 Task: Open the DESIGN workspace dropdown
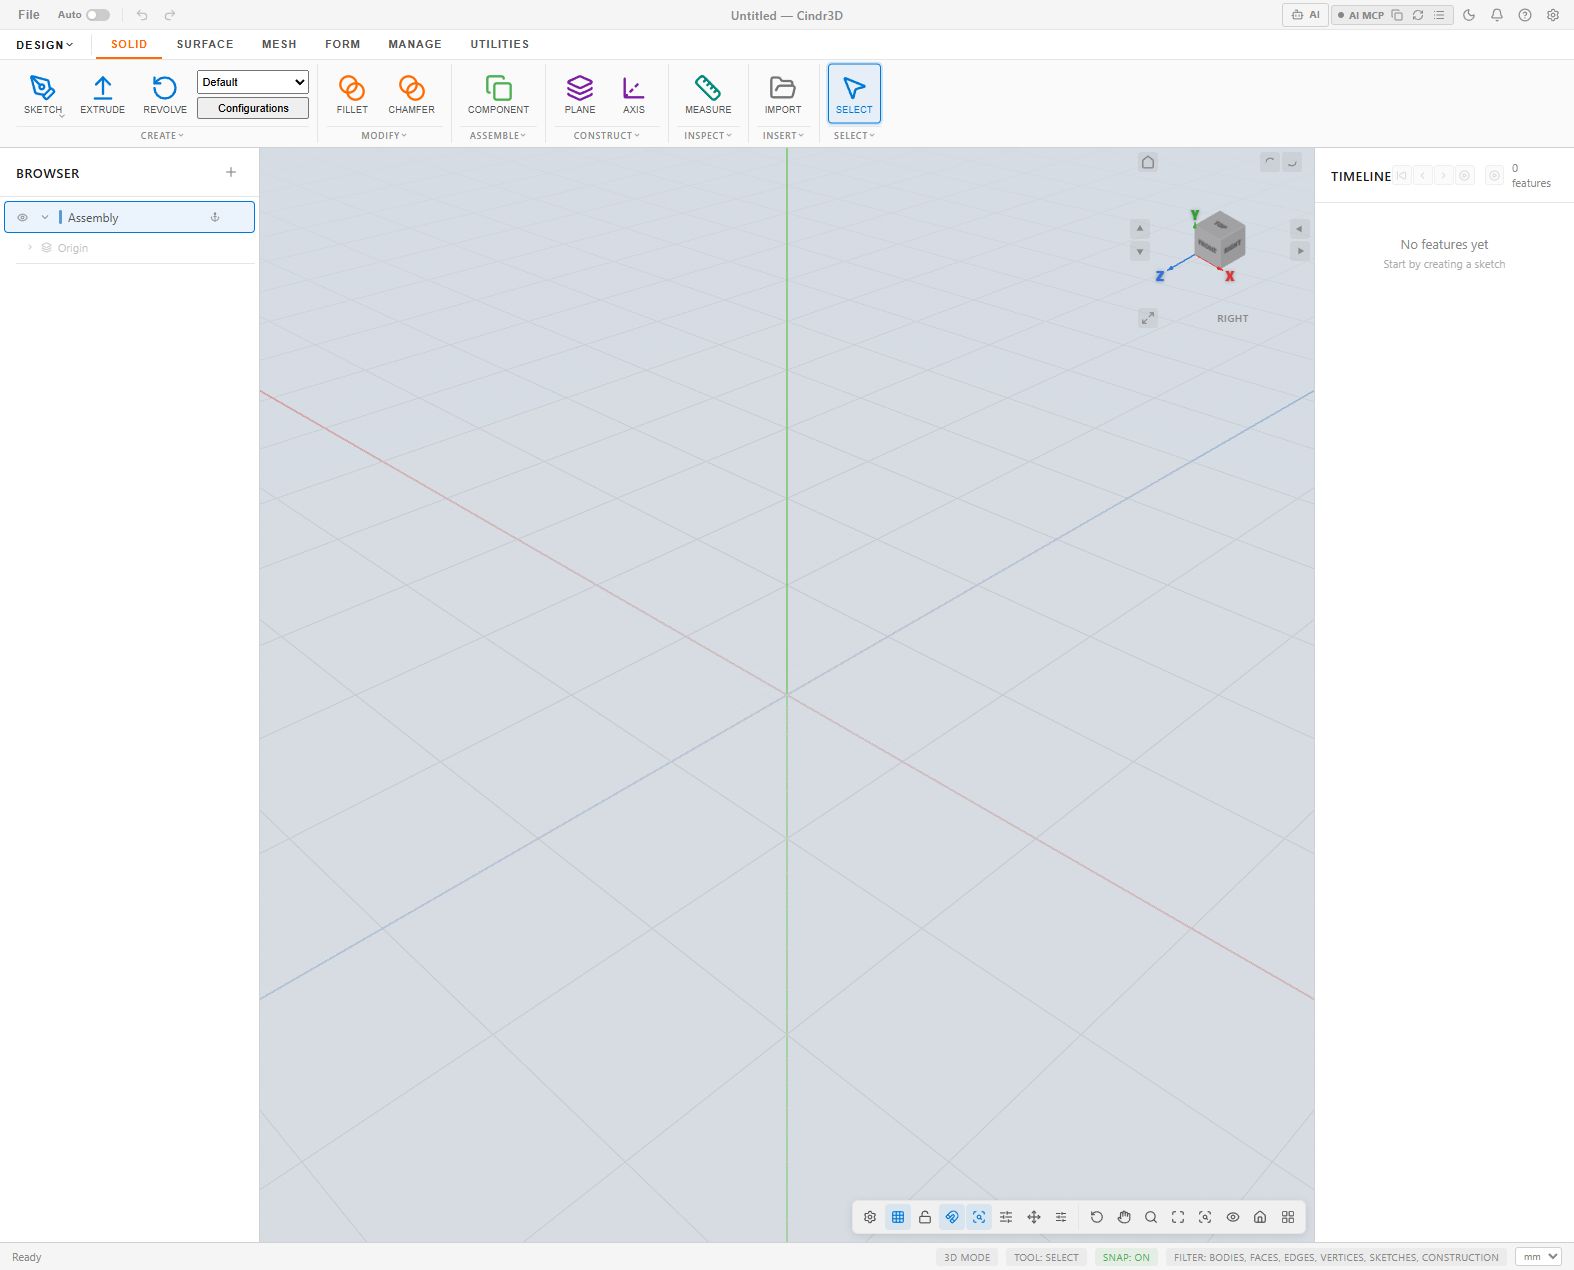pos(44,45)
